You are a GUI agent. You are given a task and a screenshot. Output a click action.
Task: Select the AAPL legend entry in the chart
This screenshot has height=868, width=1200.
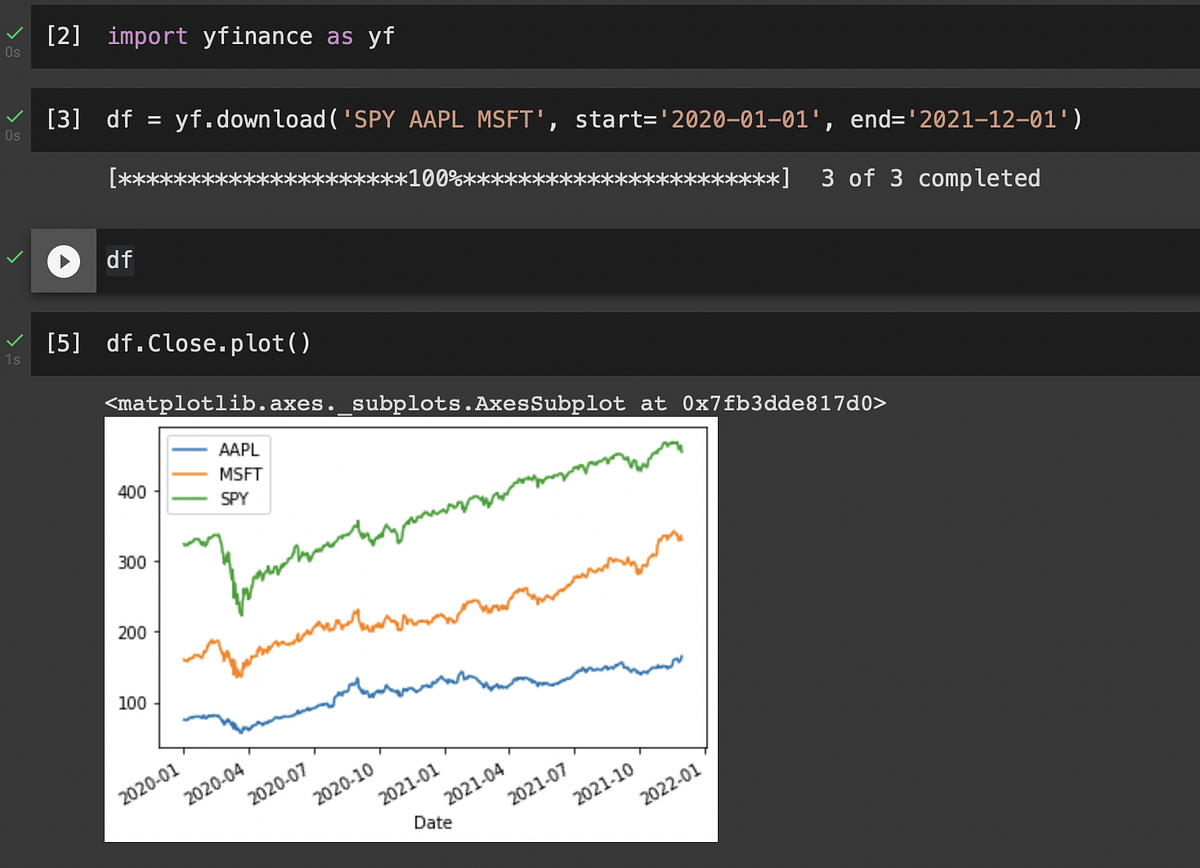coord(237,450)
